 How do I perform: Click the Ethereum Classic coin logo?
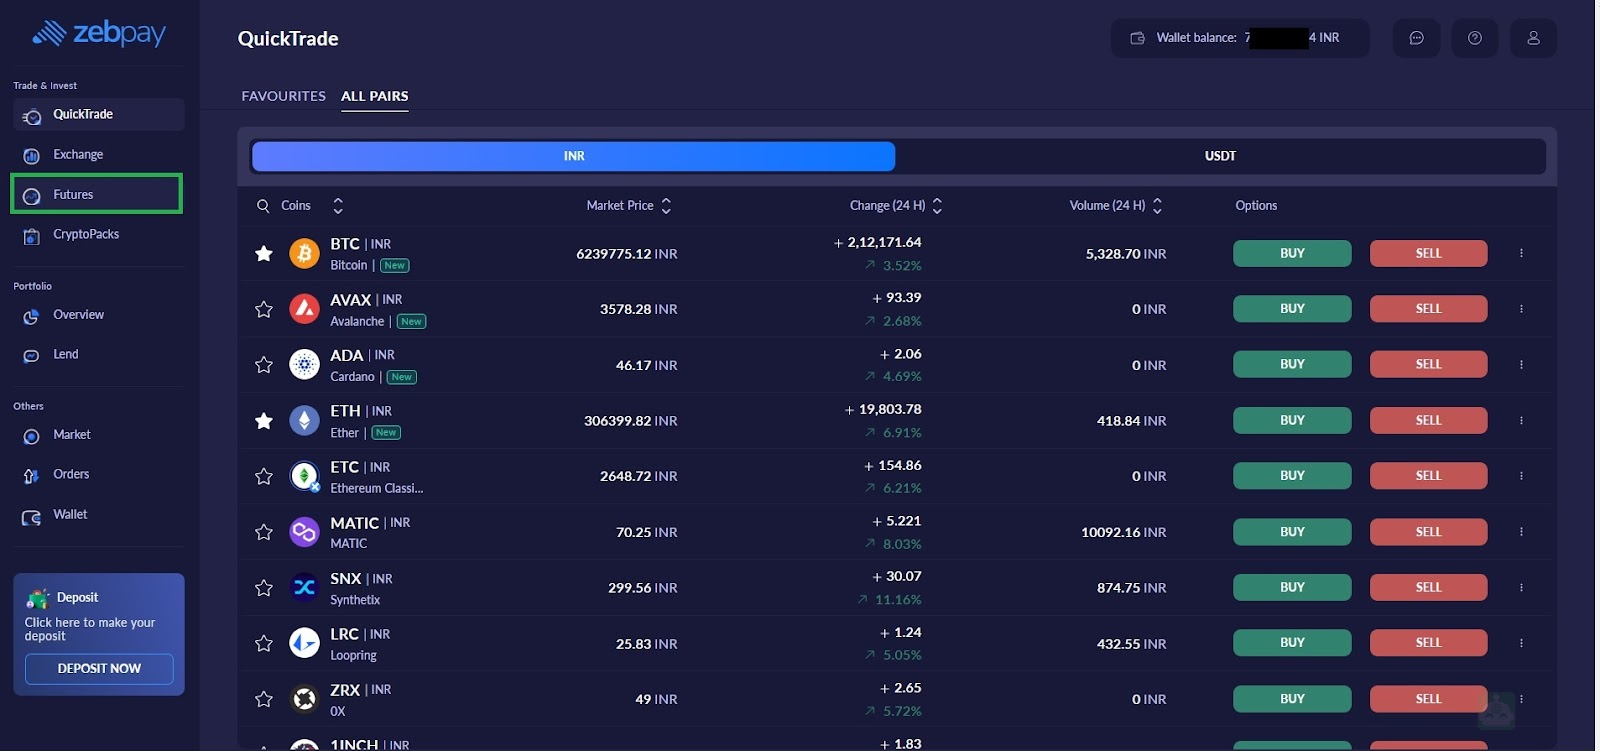304,476
